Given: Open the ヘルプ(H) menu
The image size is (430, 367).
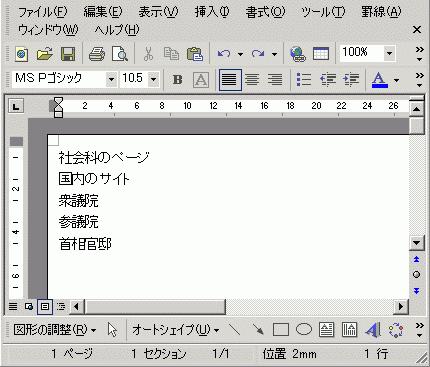Looking at the screenshot, I should pos(117,30).
